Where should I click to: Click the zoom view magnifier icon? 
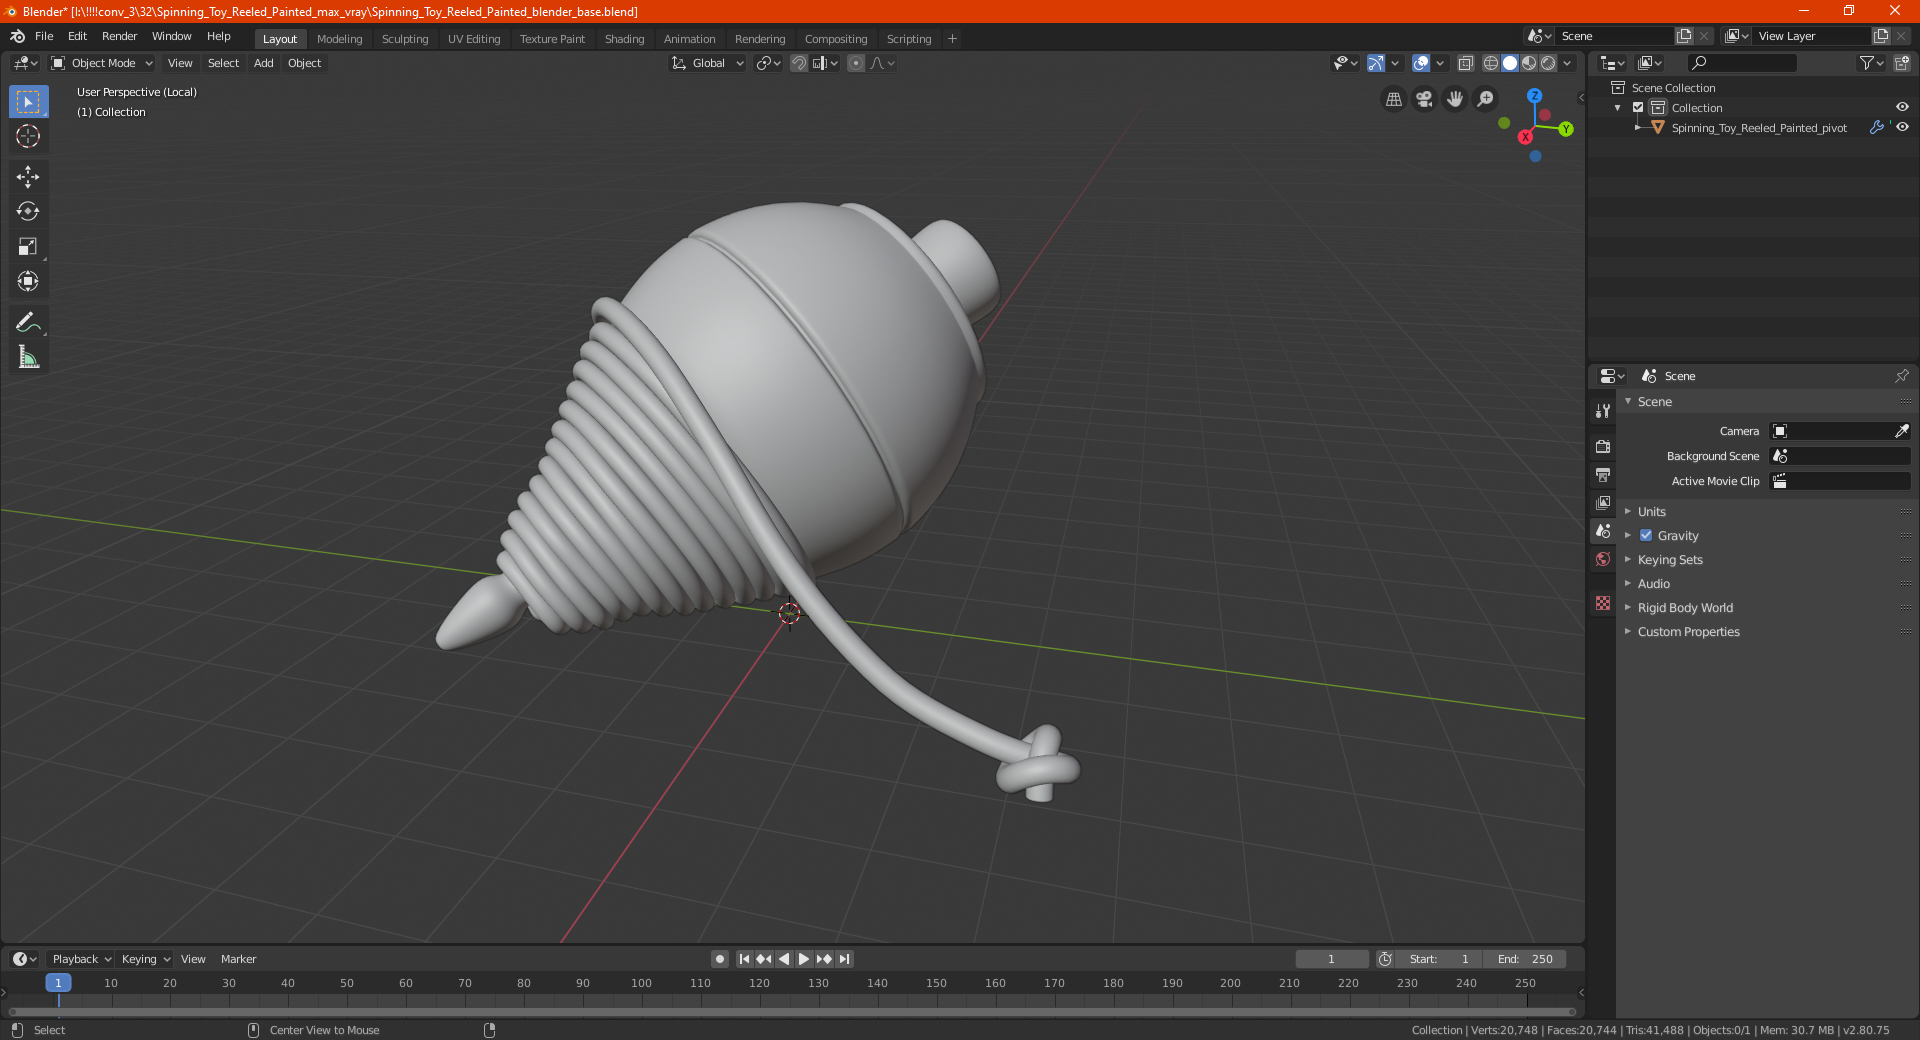pyautogui.click(x=1486, y=99)
